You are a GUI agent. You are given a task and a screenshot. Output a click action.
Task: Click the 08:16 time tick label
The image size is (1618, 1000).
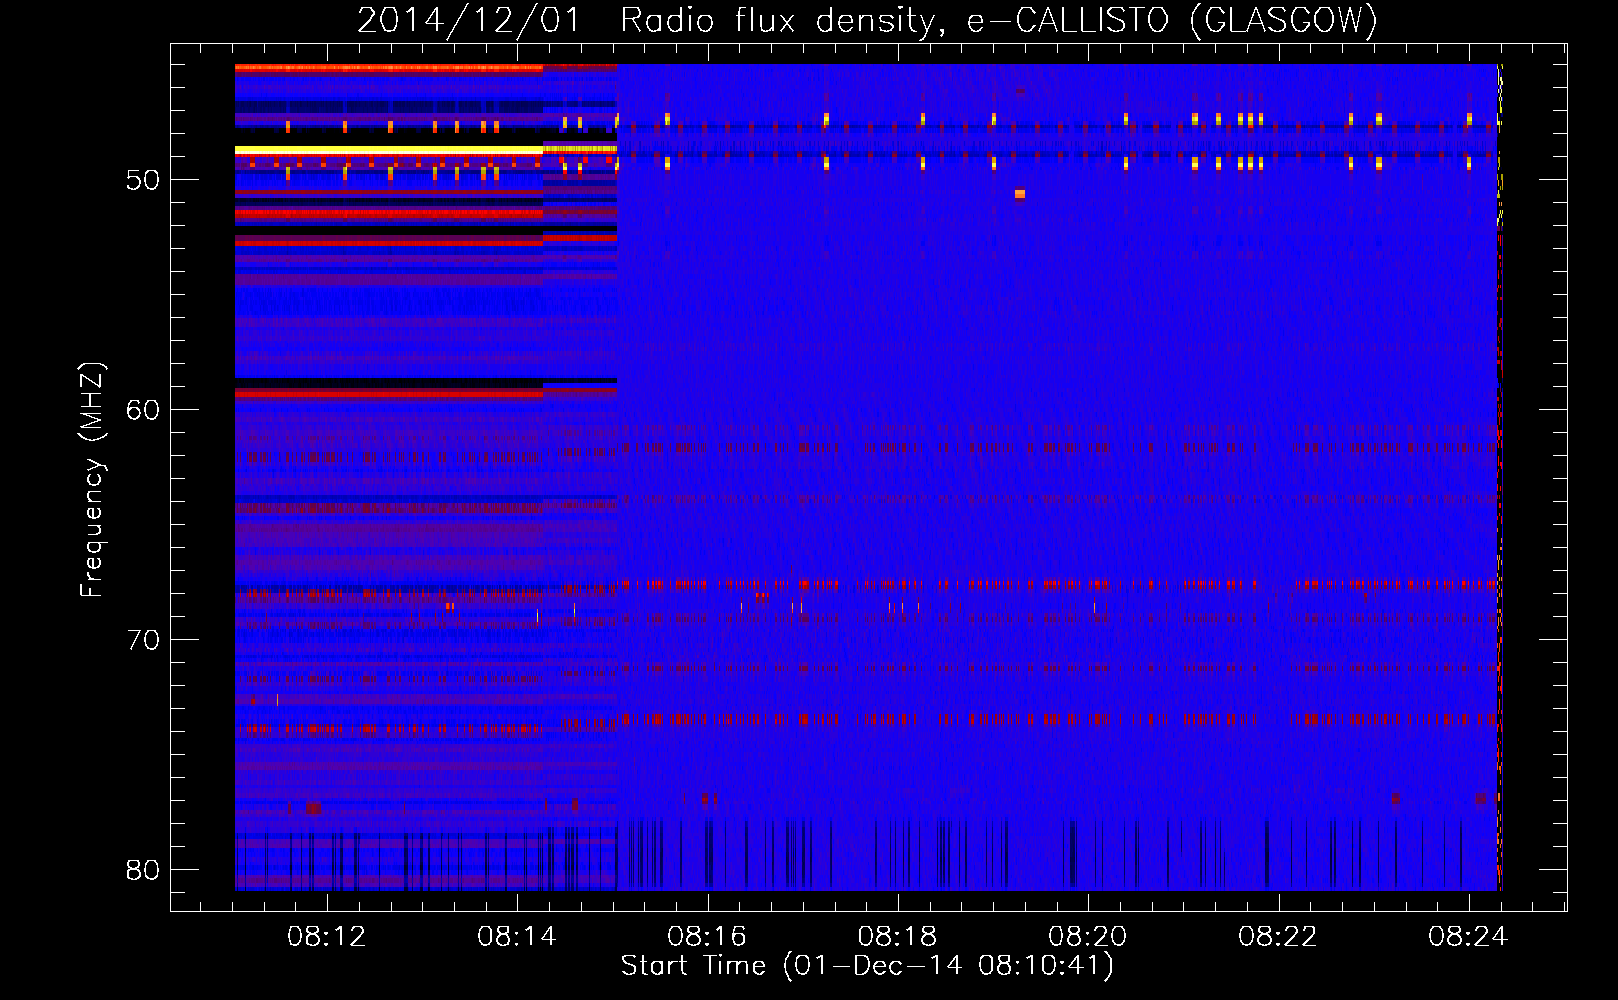pos(707,937)
